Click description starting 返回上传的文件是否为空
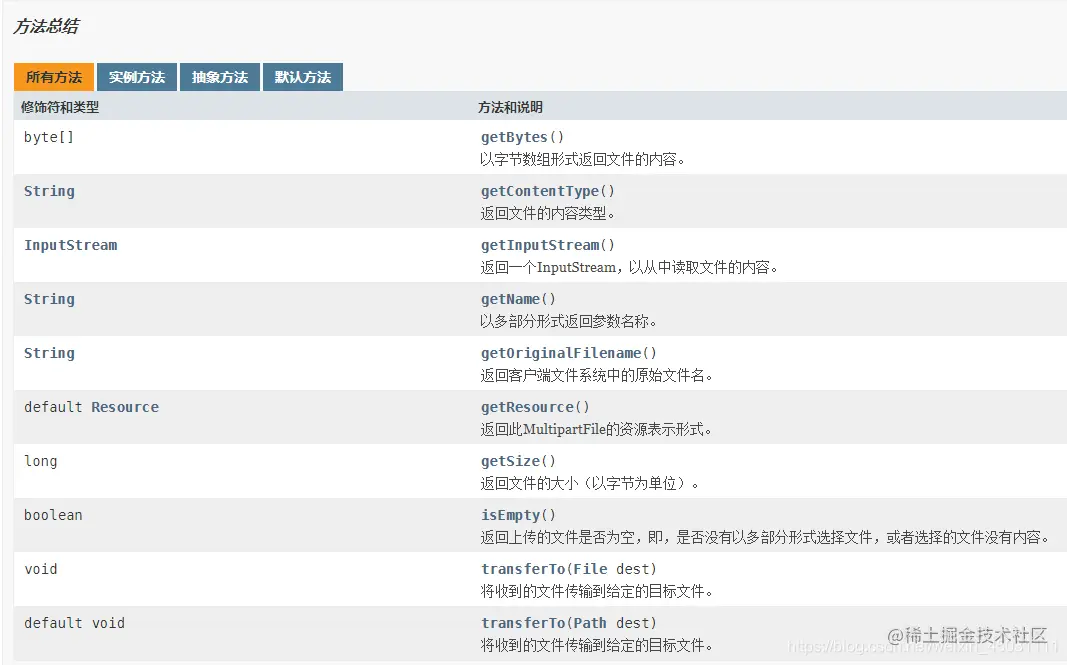Image resolution: width=1067 pixels, height=665 pixels. 765,537
